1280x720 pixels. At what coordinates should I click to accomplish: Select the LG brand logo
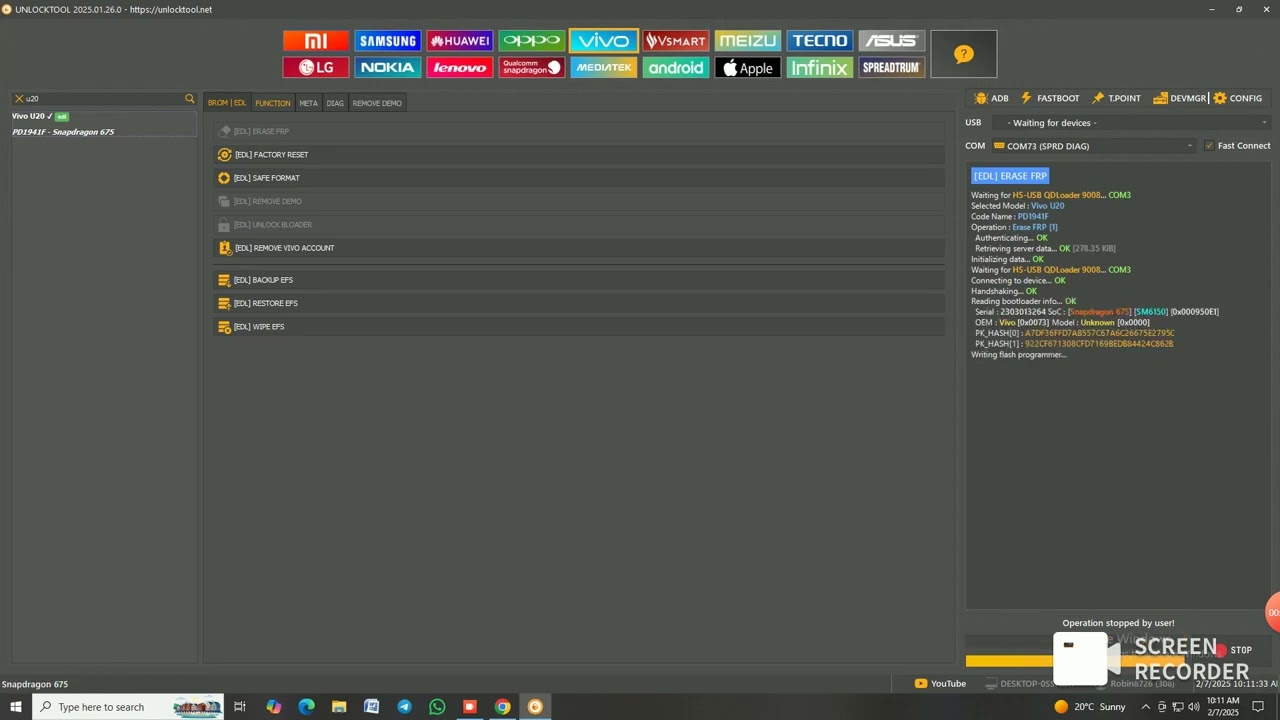click(316, 67)
